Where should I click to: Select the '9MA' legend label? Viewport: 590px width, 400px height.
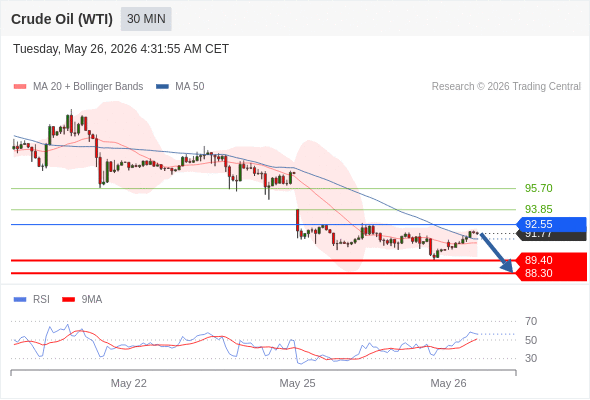pos(92,300)
